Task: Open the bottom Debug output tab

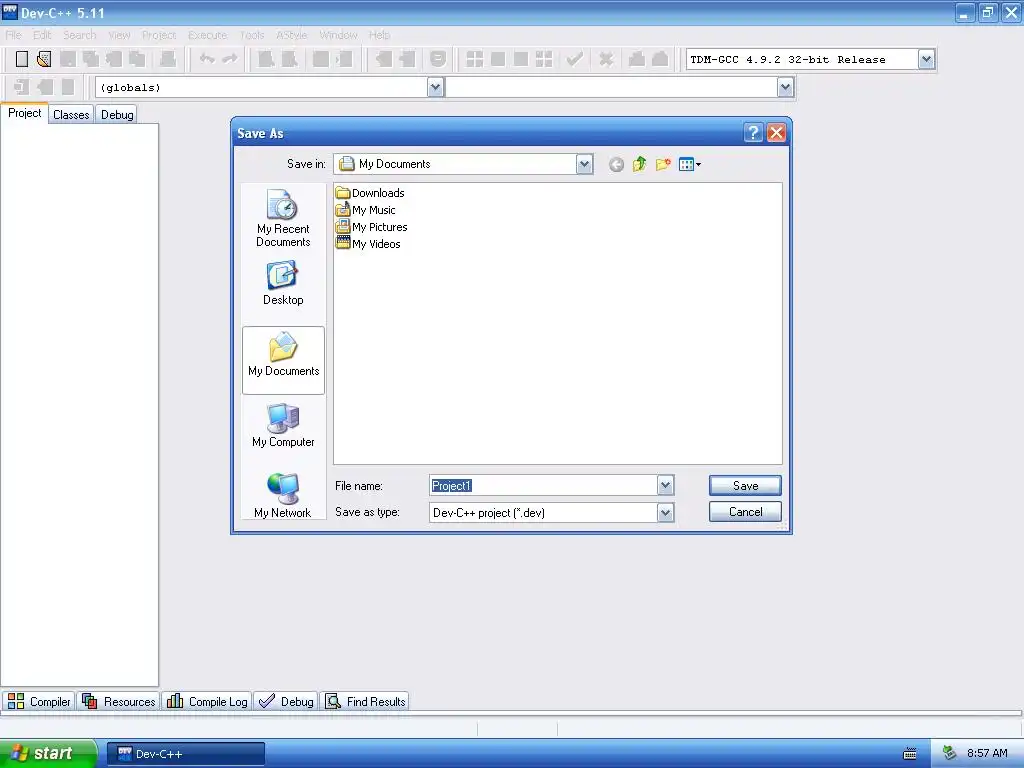Action: [286, 701]
